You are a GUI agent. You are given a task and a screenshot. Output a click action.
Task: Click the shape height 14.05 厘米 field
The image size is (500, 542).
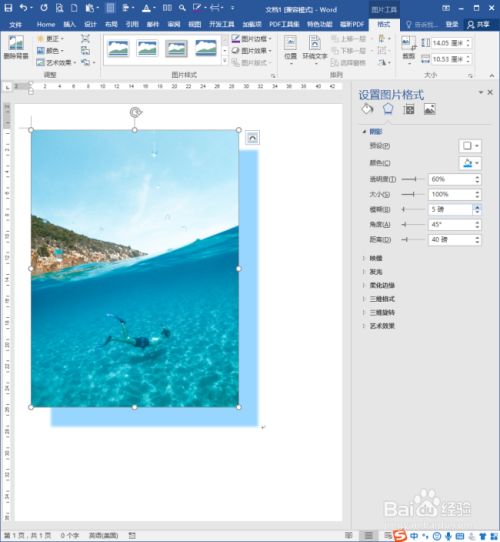448,43
